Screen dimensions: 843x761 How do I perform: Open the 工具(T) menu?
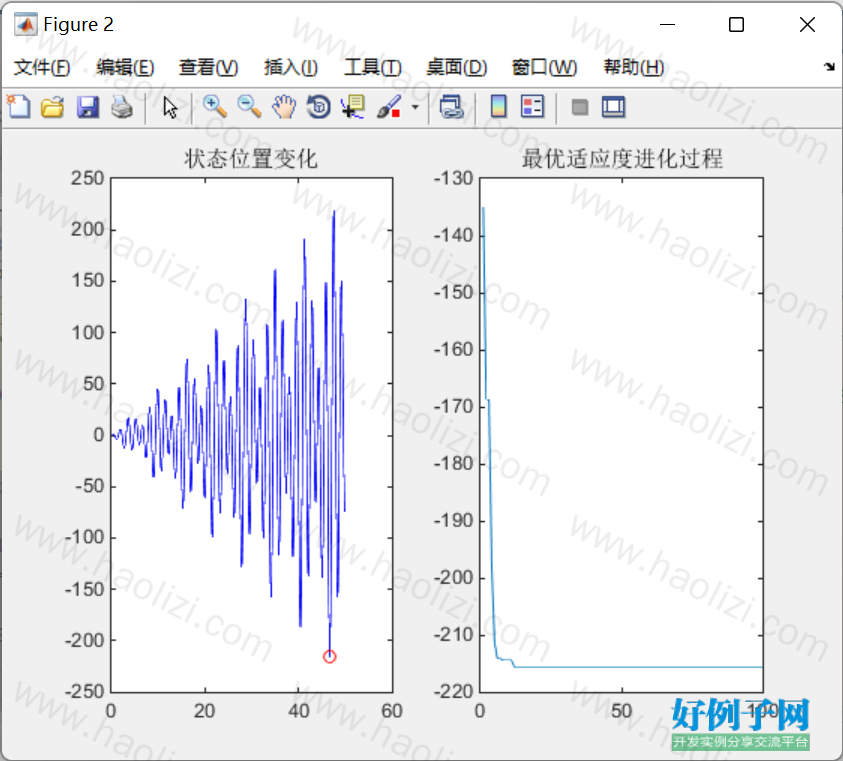[373, 67]
